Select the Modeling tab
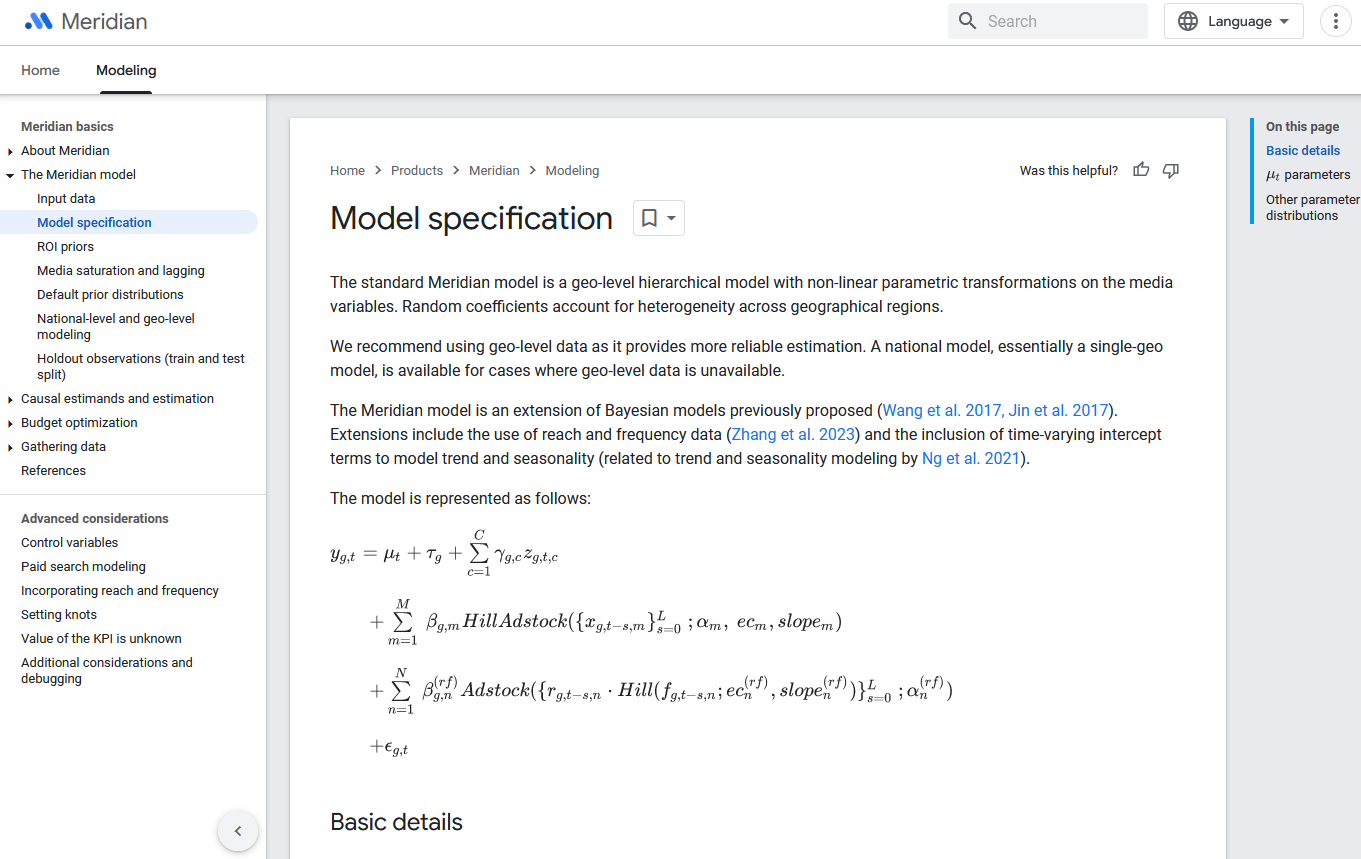The width and height of the screenshot is (1361, 859). [x=126, y=70]
